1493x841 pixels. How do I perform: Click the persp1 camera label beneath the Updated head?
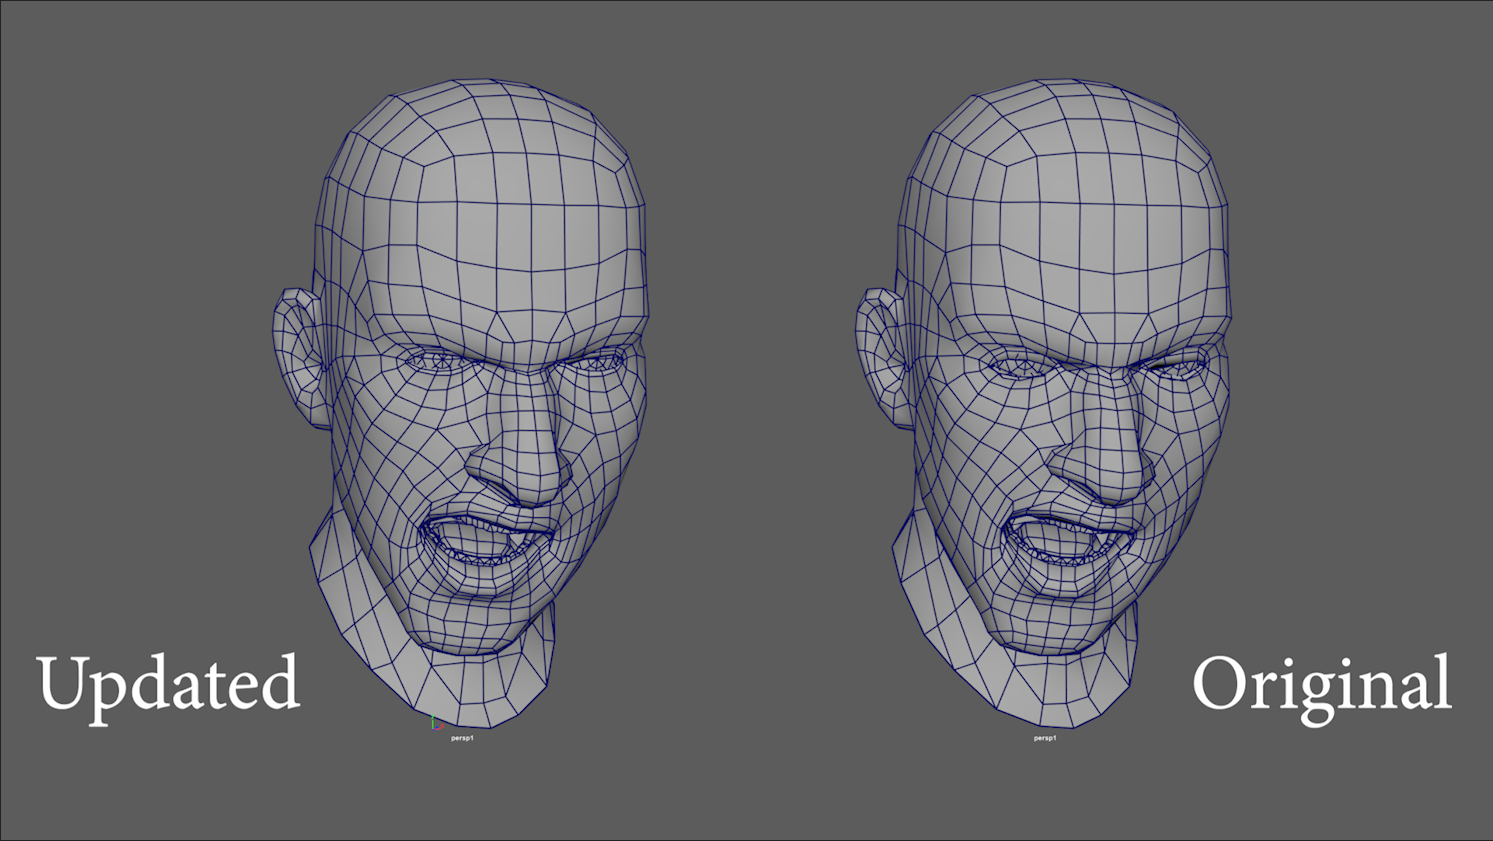point(462,738)
